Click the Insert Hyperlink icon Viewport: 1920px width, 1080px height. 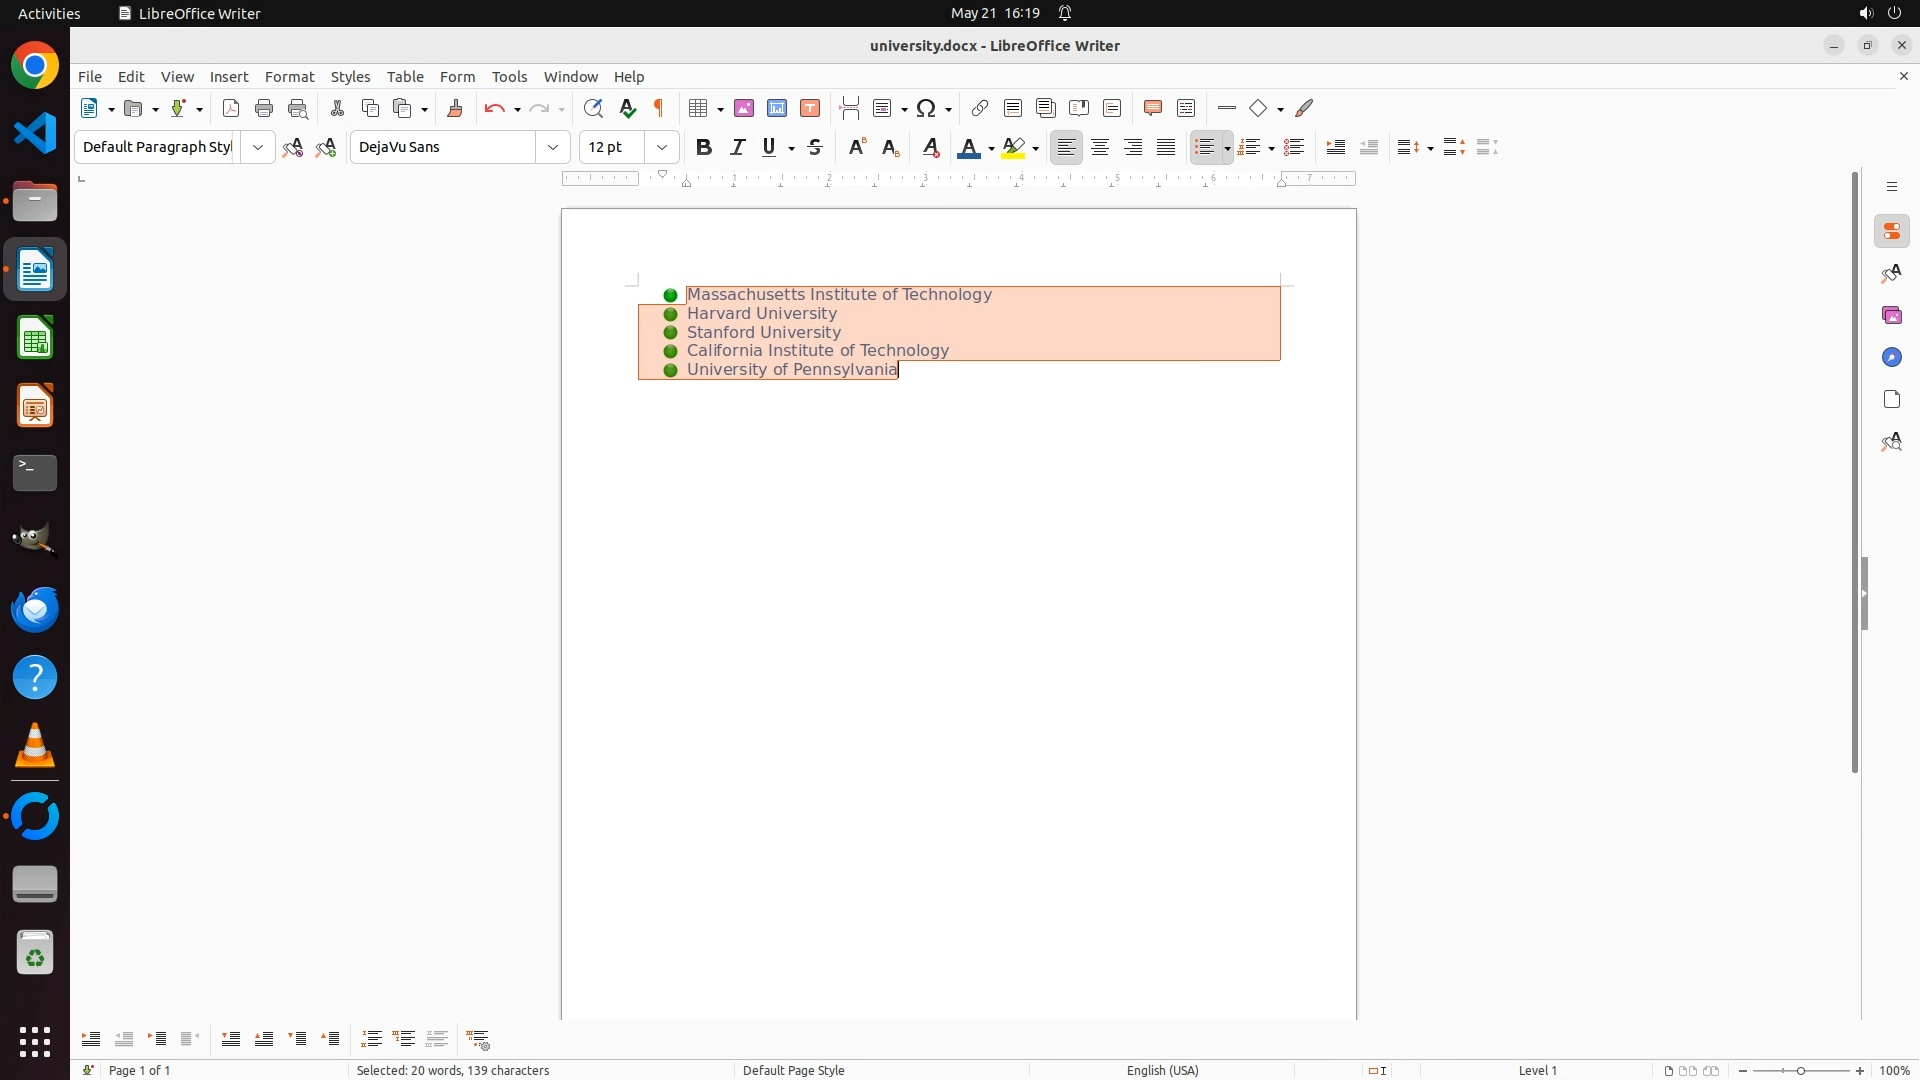tap(980, 108)
